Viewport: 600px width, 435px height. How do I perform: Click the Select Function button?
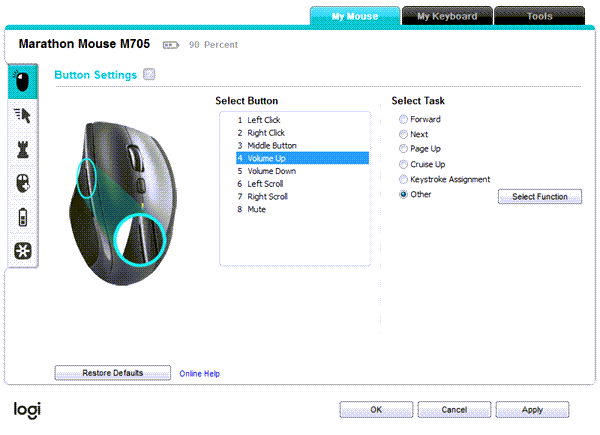[540, 197]
